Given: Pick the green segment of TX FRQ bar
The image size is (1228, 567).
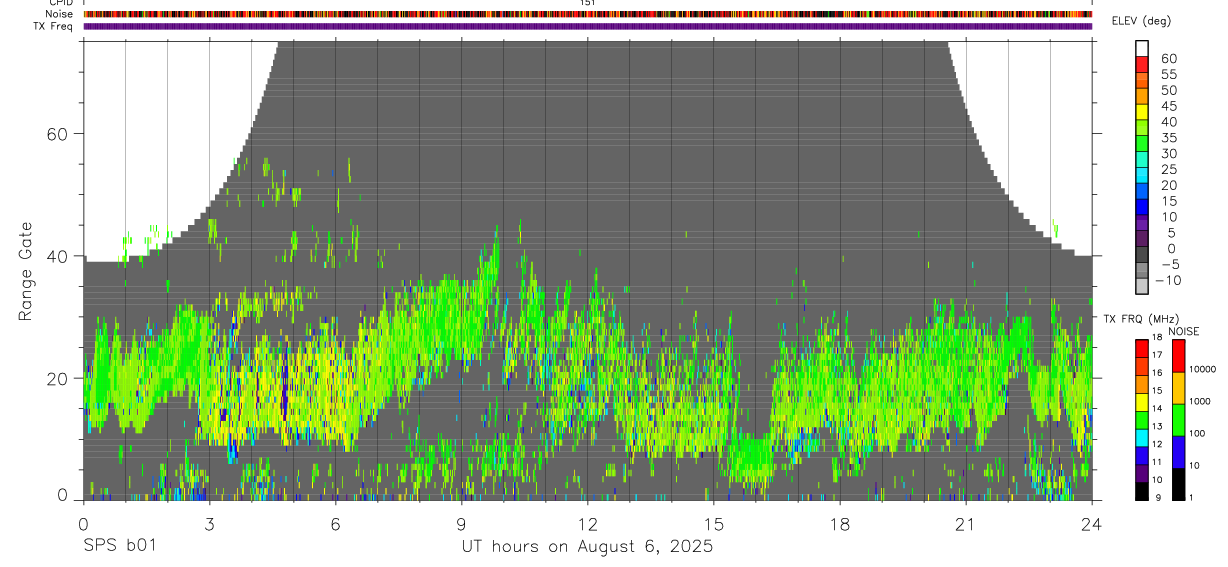Looking at the screenshot, I should coord(1141,420).
